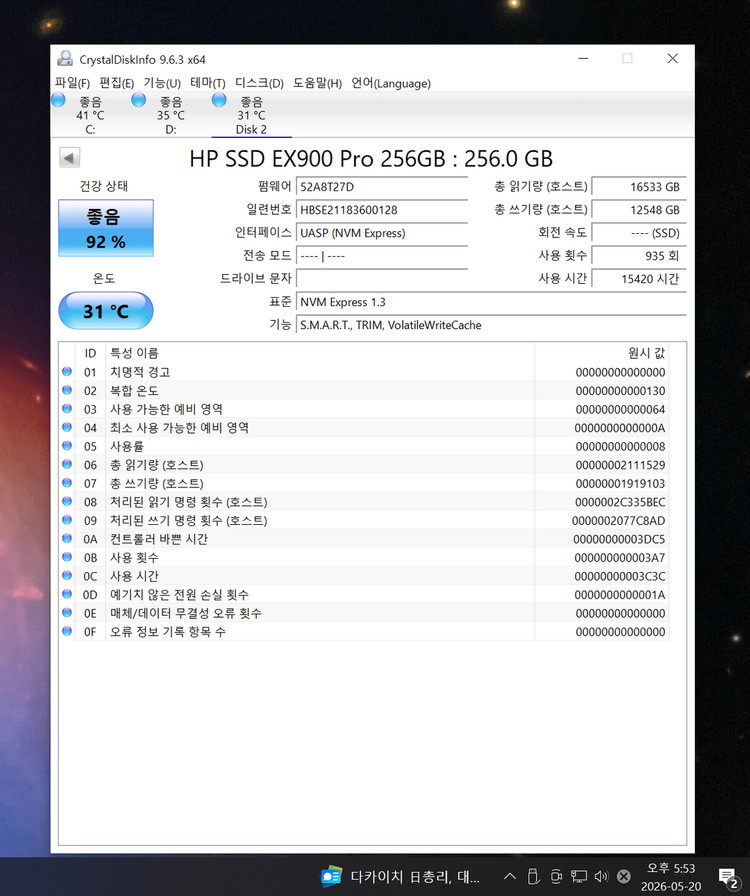
Task: Open the 기능(U) menu
Action: tap(162, 83)
